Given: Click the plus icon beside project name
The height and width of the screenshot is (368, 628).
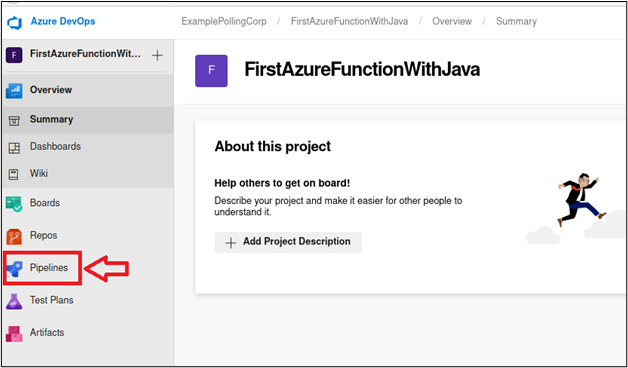Looking at the screenshot, I should (x=157, y=55).
